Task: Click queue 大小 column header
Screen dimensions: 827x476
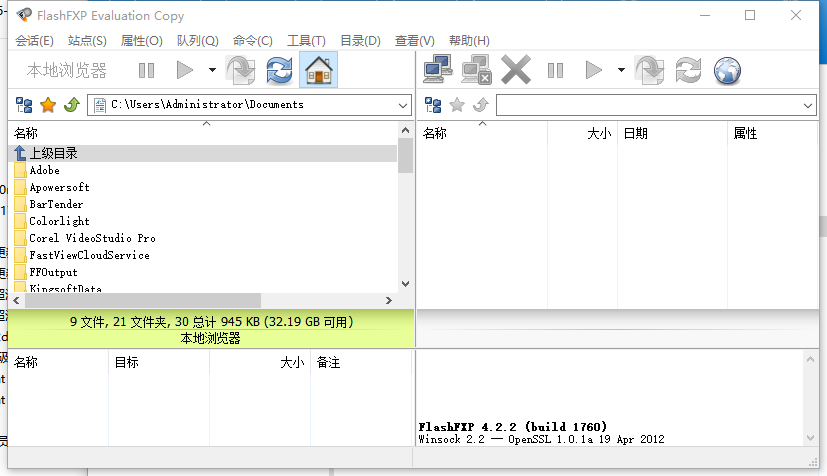Action: click(x=259, y=362)
